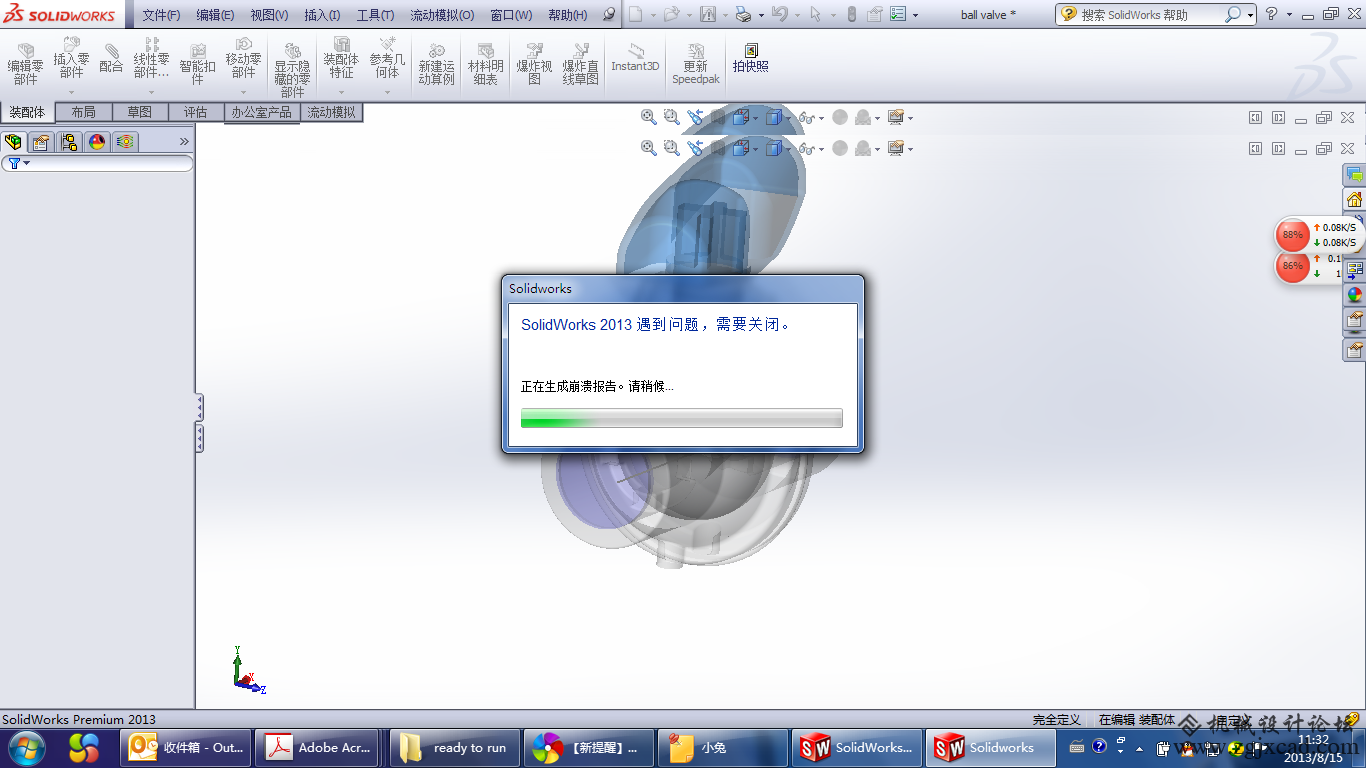This screenshot has height=768, width=1366.
Task: Open SolidWorks Resources house icon in task pane
Action: click(x=1354, y=199)
